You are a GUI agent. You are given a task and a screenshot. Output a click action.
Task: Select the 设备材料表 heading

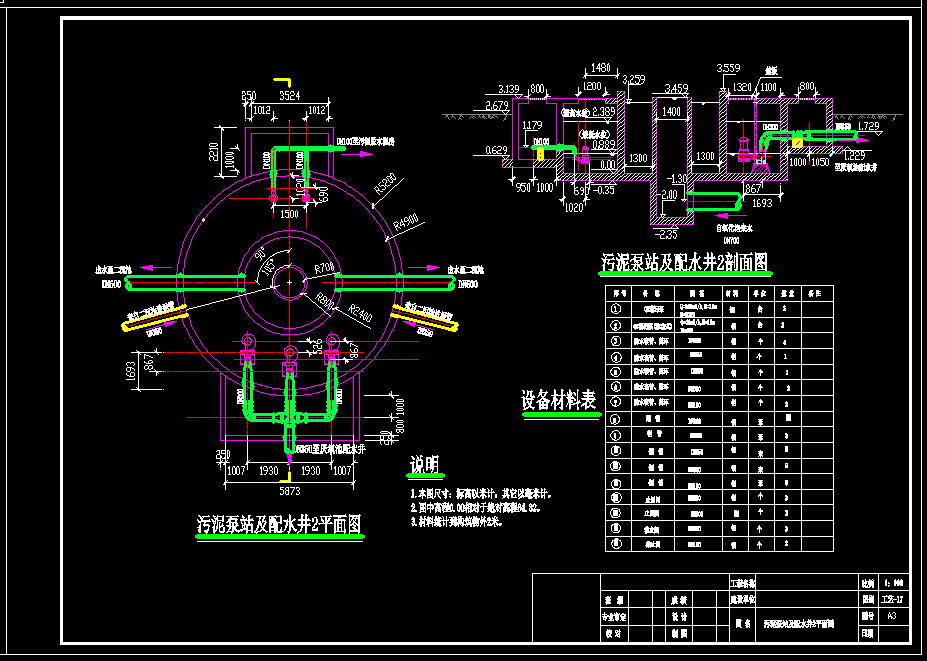[558, 400]
